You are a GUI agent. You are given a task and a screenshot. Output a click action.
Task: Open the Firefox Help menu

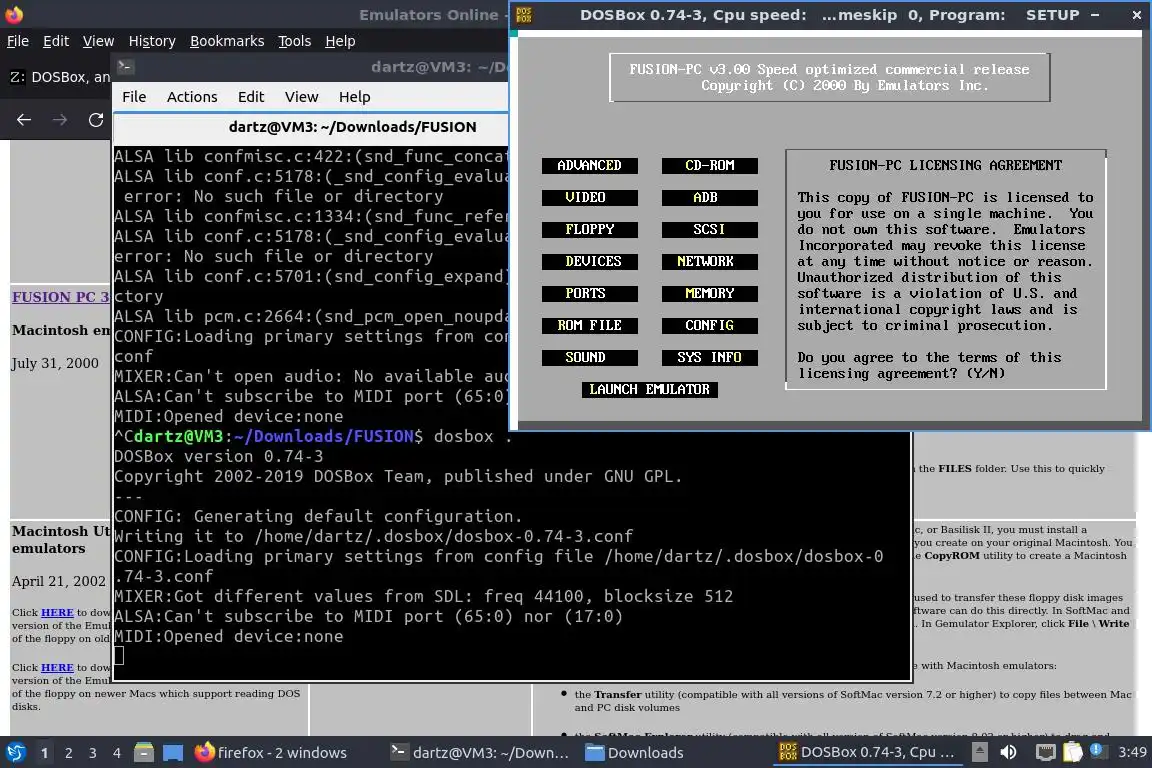(x=340, y=41)
